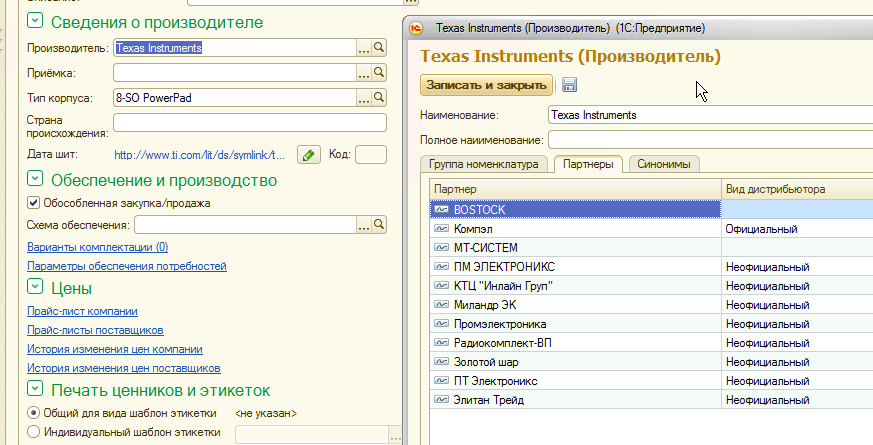Viewport: 873px width, 445px height.
Task: Click magnifier icon next to Приёмка field
Action: (x=379, y=72)
